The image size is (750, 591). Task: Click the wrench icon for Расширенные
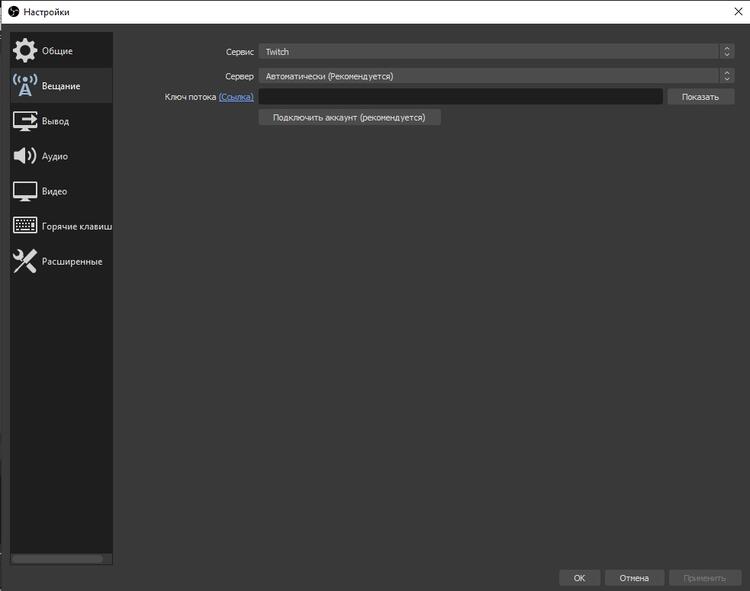(x=25, y=262)
